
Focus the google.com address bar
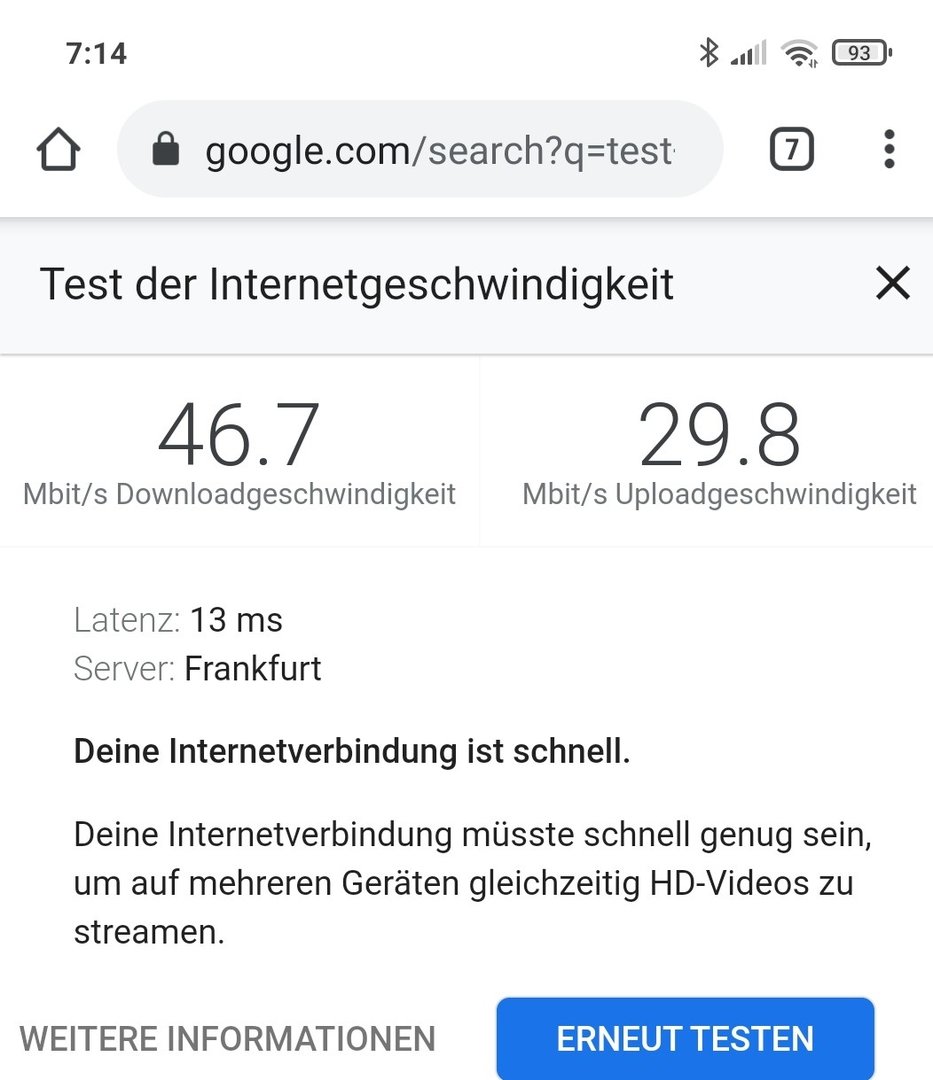coord(420,149)
